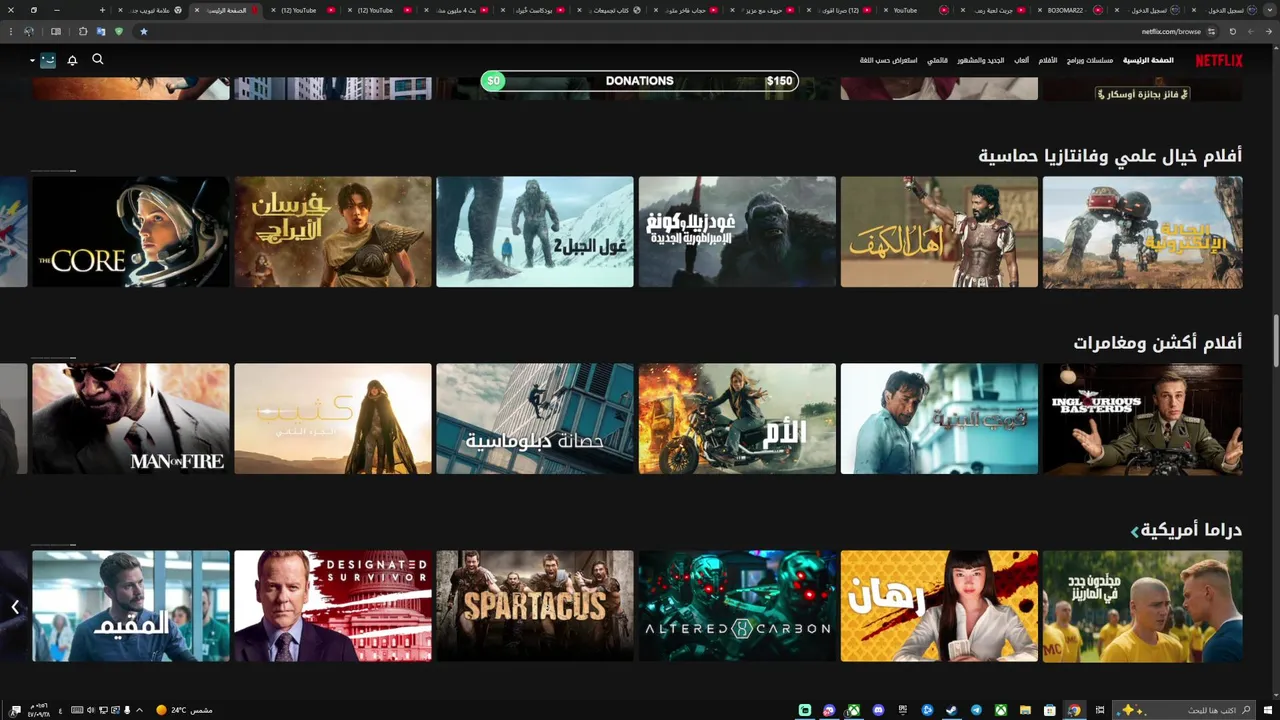
Task: Open Epic Games launcher in taskbar
Action: 903,710
